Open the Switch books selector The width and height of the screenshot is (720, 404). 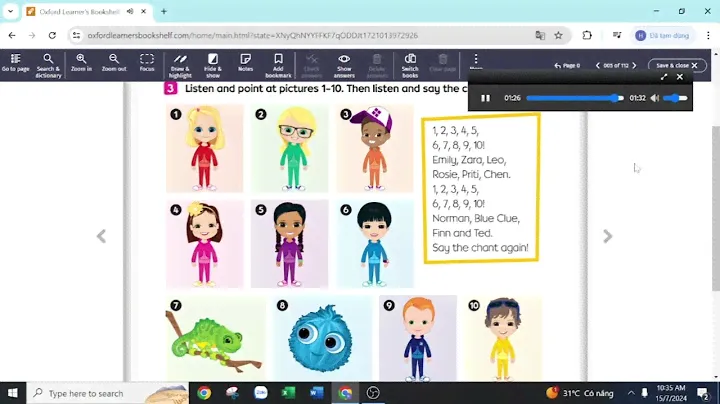tap(410, 63)
